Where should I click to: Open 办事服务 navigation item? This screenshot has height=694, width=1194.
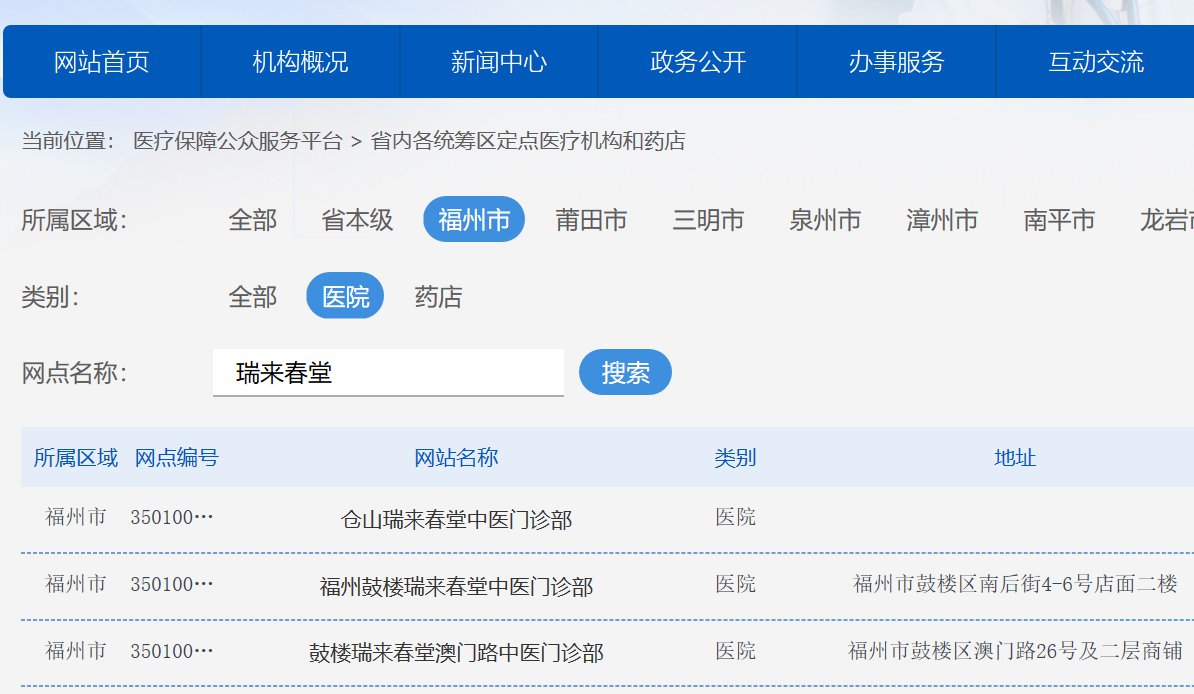click(x=896, y=62)
